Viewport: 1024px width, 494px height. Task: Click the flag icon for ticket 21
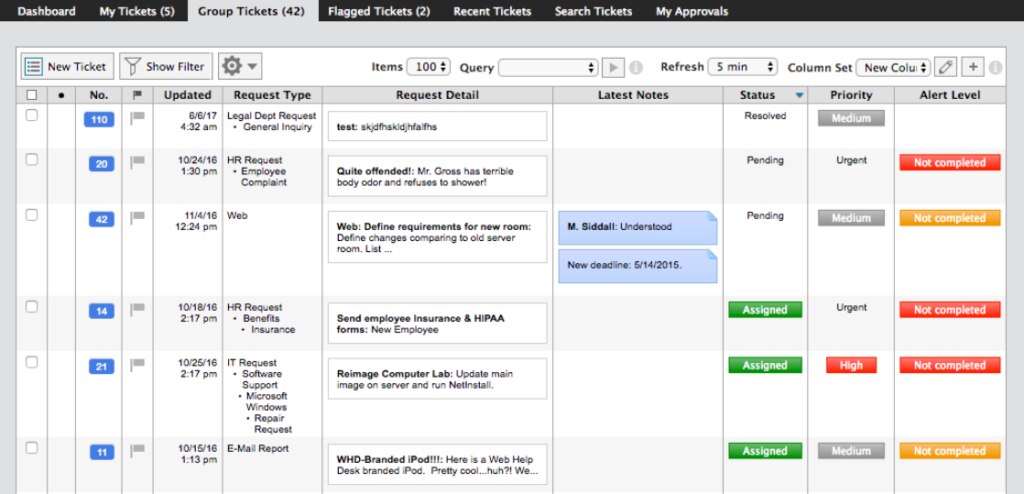click(137, 365)
